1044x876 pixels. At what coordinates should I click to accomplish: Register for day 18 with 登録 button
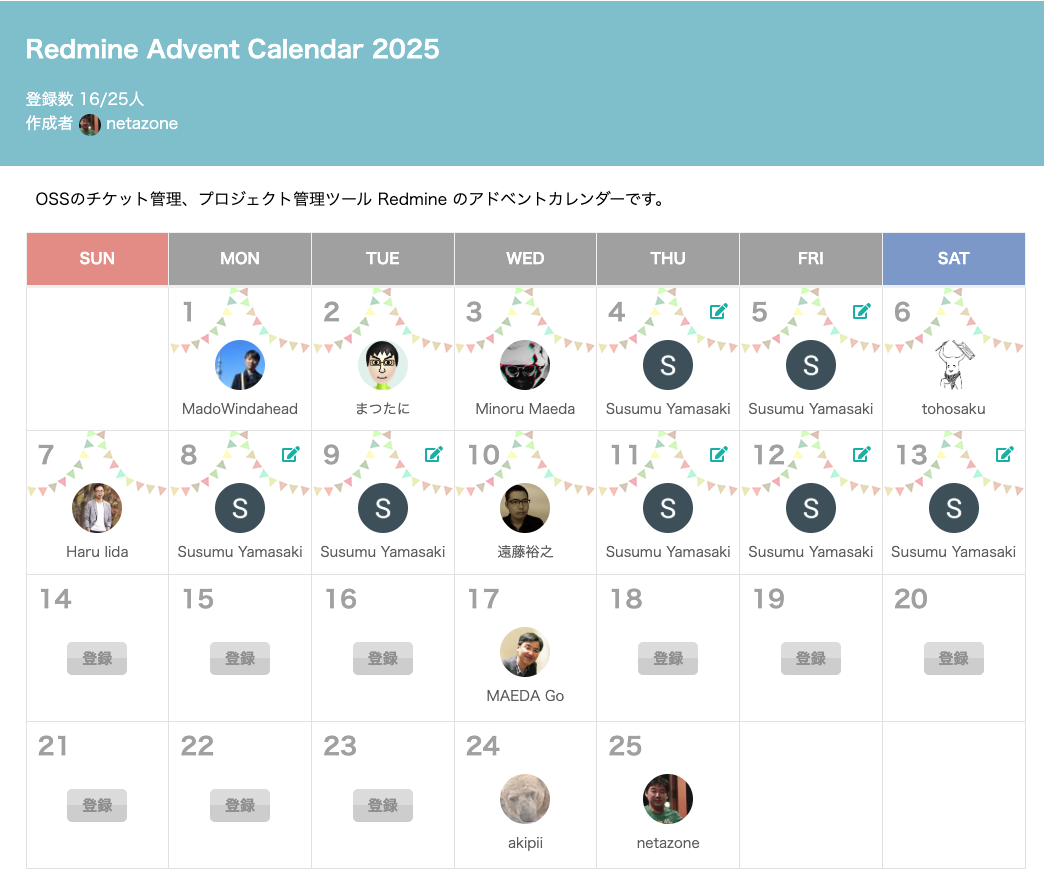(x=668, y=658)
